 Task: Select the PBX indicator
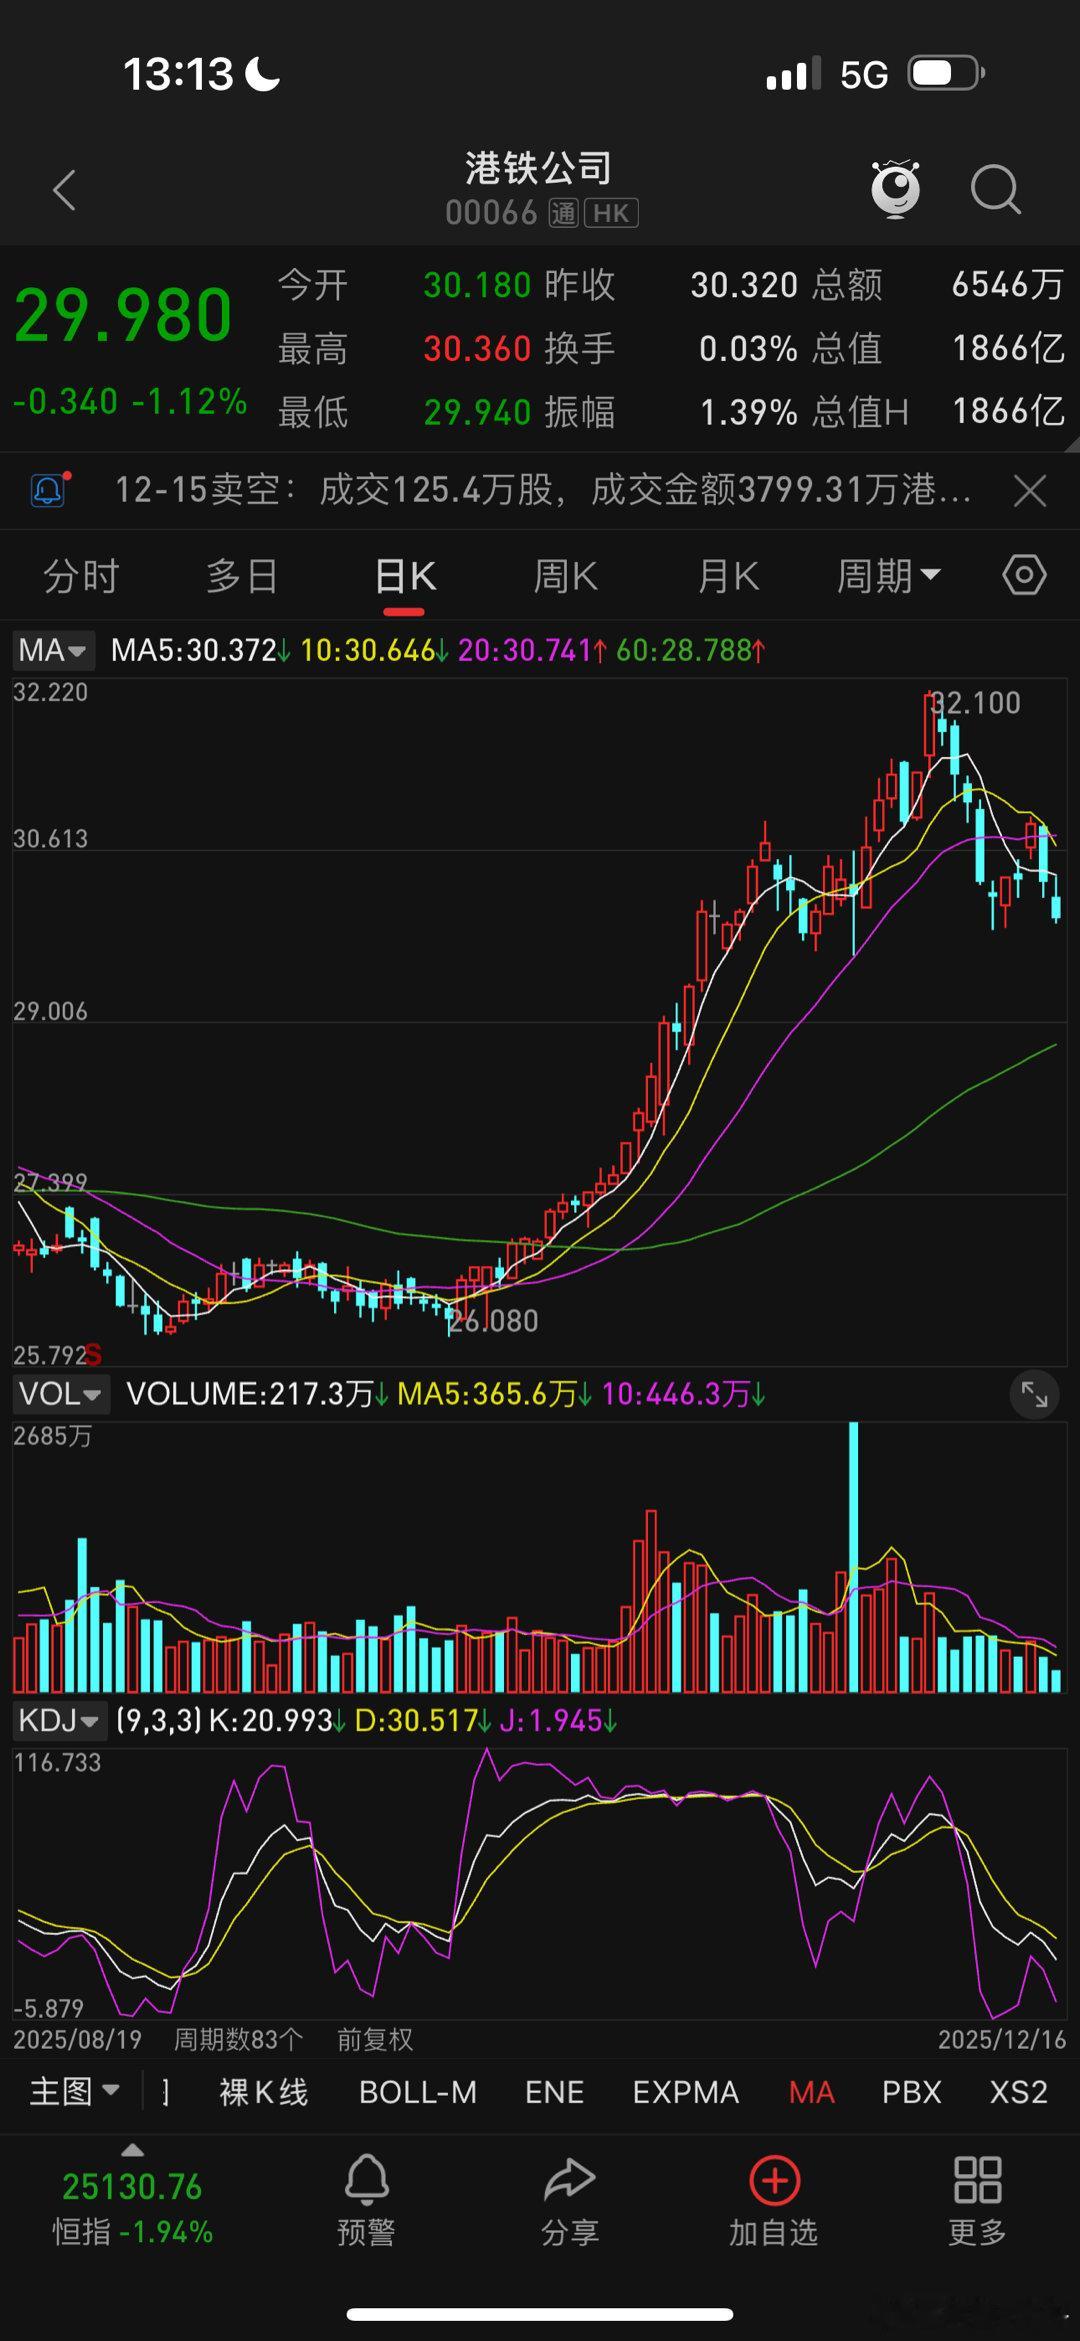click(911, 2091)
